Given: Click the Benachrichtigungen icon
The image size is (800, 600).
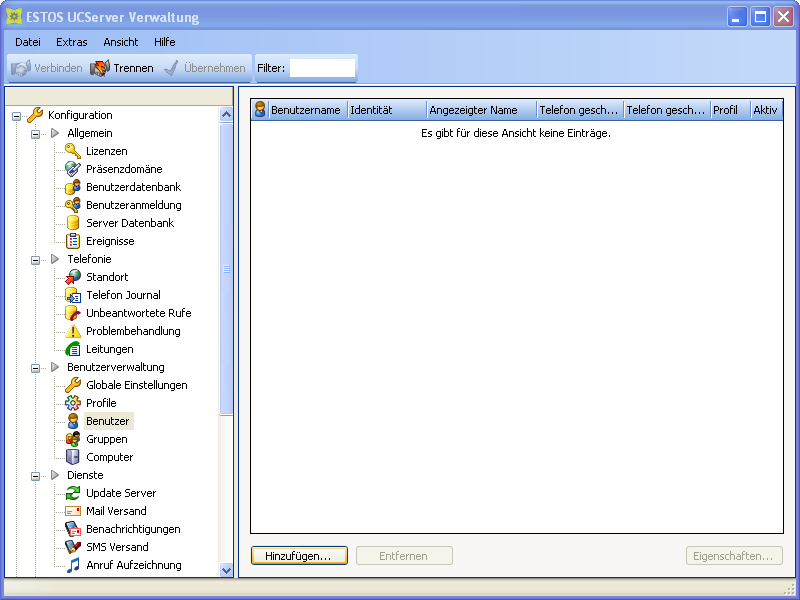Looking at the screenshot, I should (73, 529).
